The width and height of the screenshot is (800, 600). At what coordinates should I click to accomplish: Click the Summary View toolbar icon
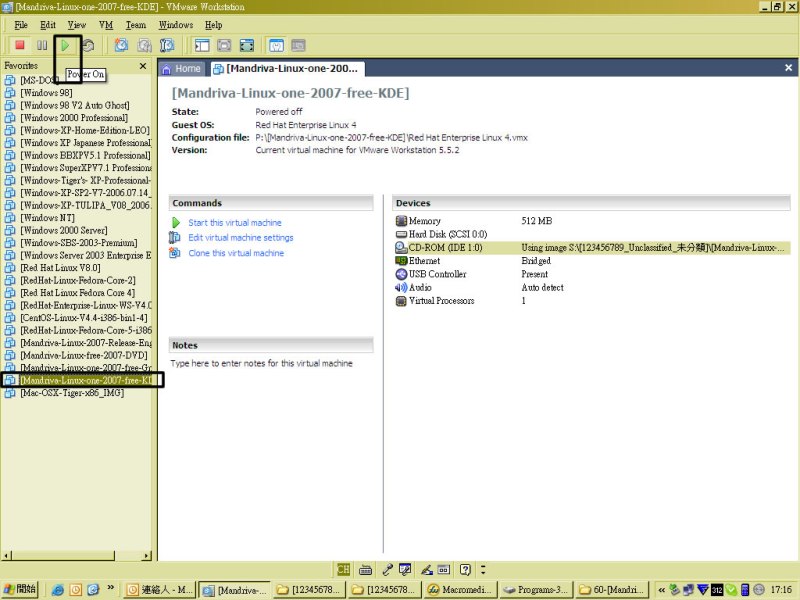pos(276,45)
